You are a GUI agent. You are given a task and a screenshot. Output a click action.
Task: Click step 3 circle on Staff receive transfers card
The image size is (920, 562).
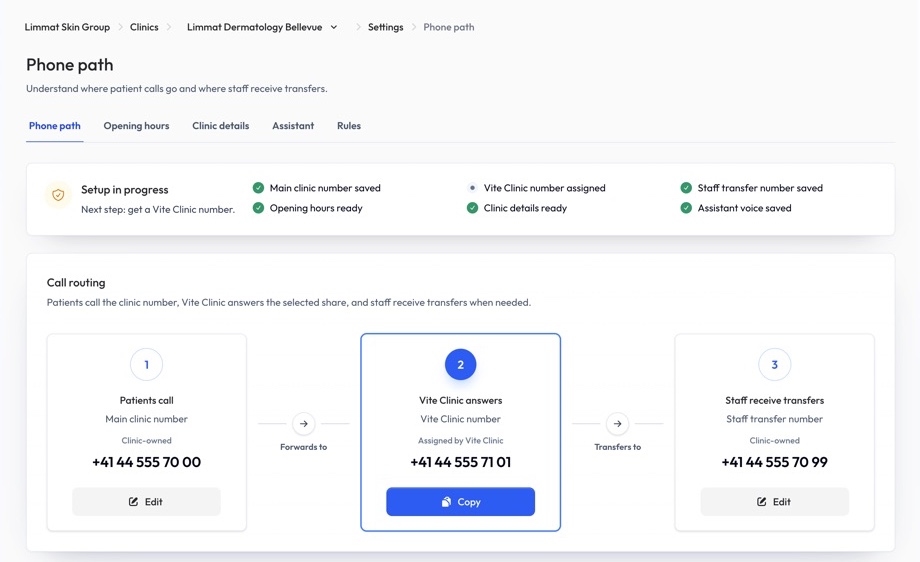pyautogui.click(x=774, y=364)
